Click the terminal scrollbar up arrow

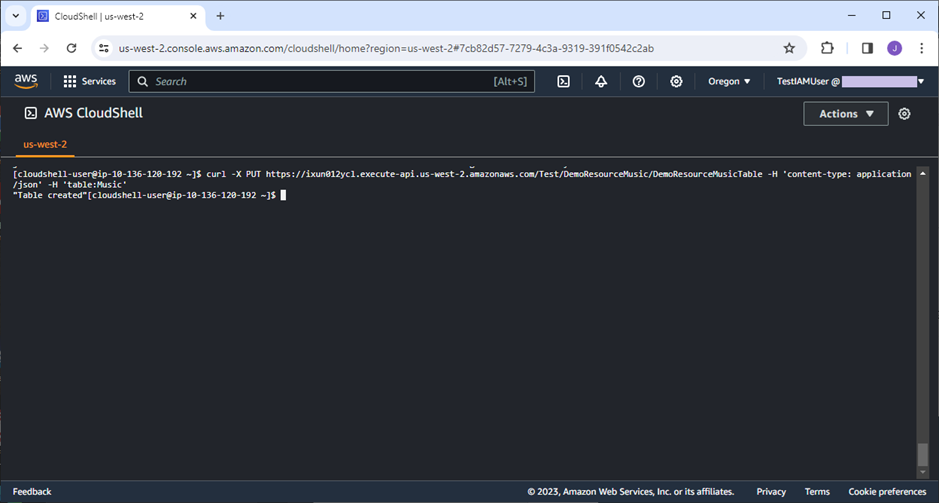tap(923, 173)
